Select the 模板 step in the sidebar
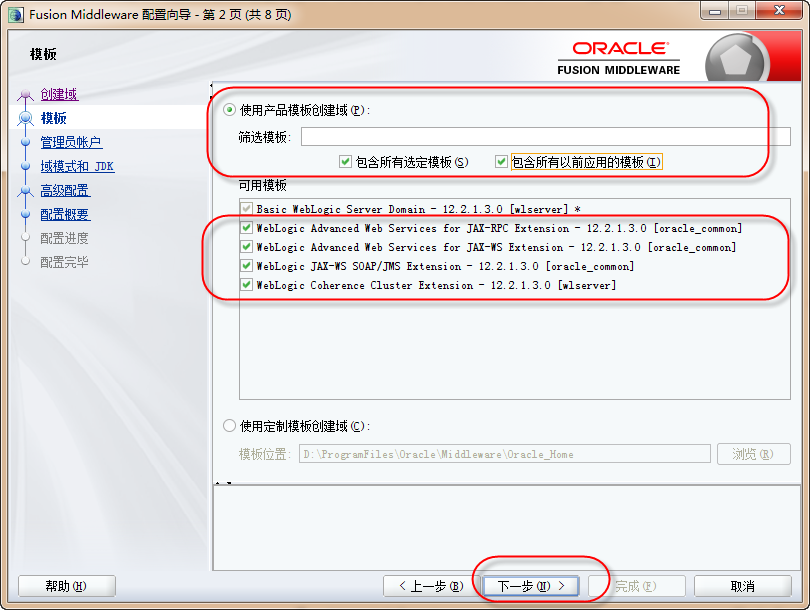Screen dimensions: 810x610 pyautogui.click(x=53, y=118)
